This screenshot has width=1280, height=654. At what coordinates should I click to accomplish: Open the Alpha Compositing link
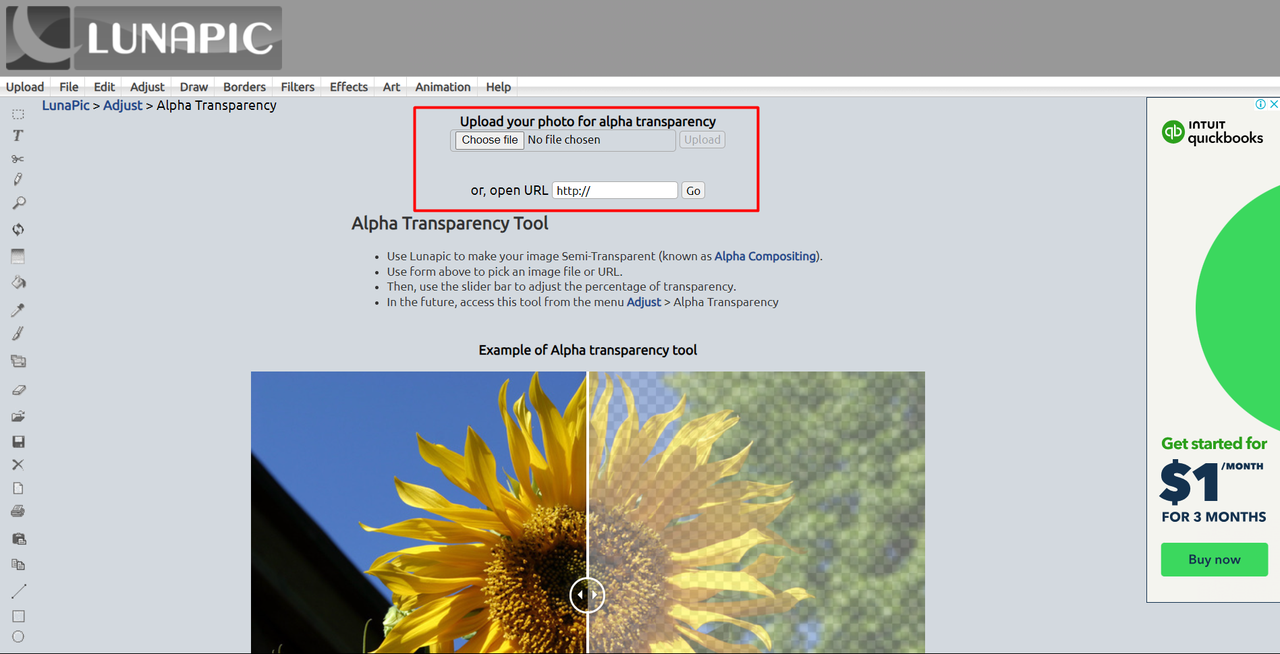(x=765, y=256)
